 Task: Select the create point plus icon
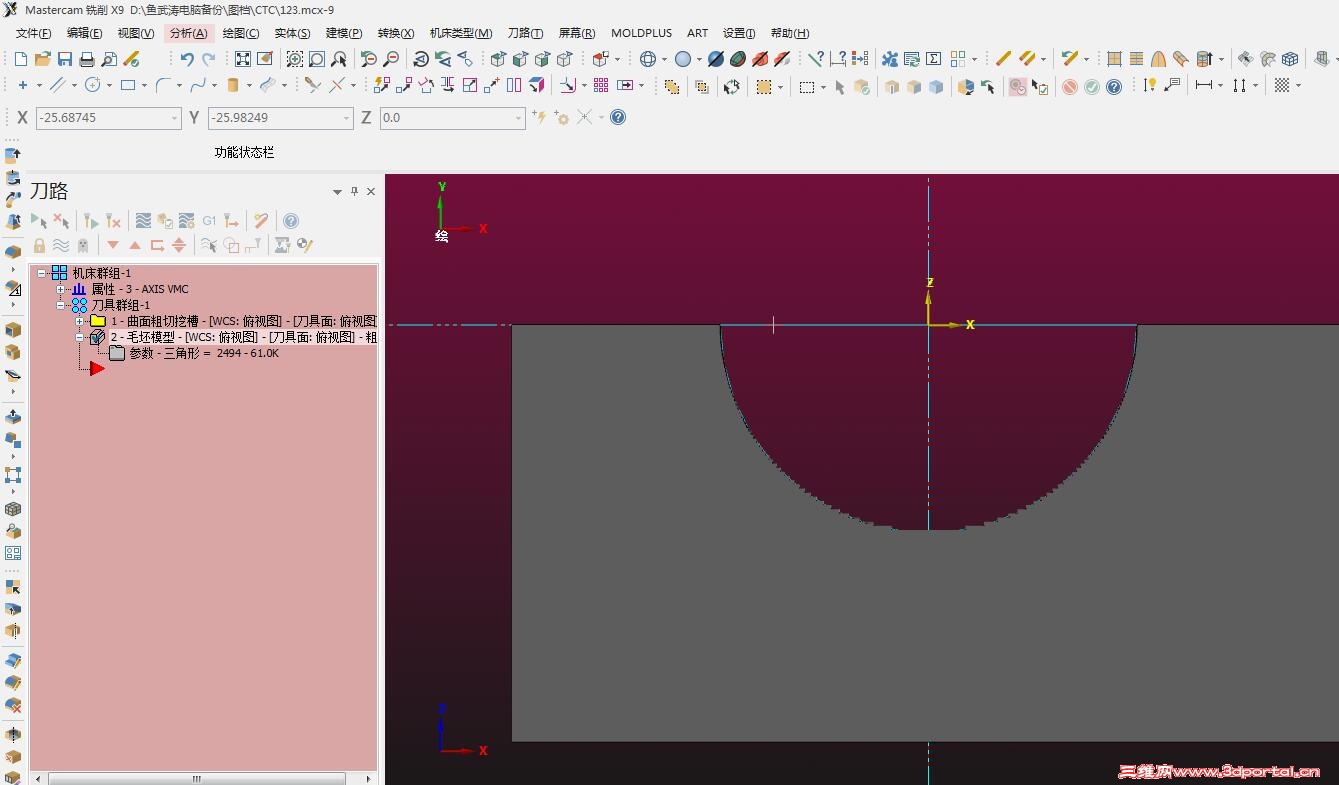pos(23,85)
